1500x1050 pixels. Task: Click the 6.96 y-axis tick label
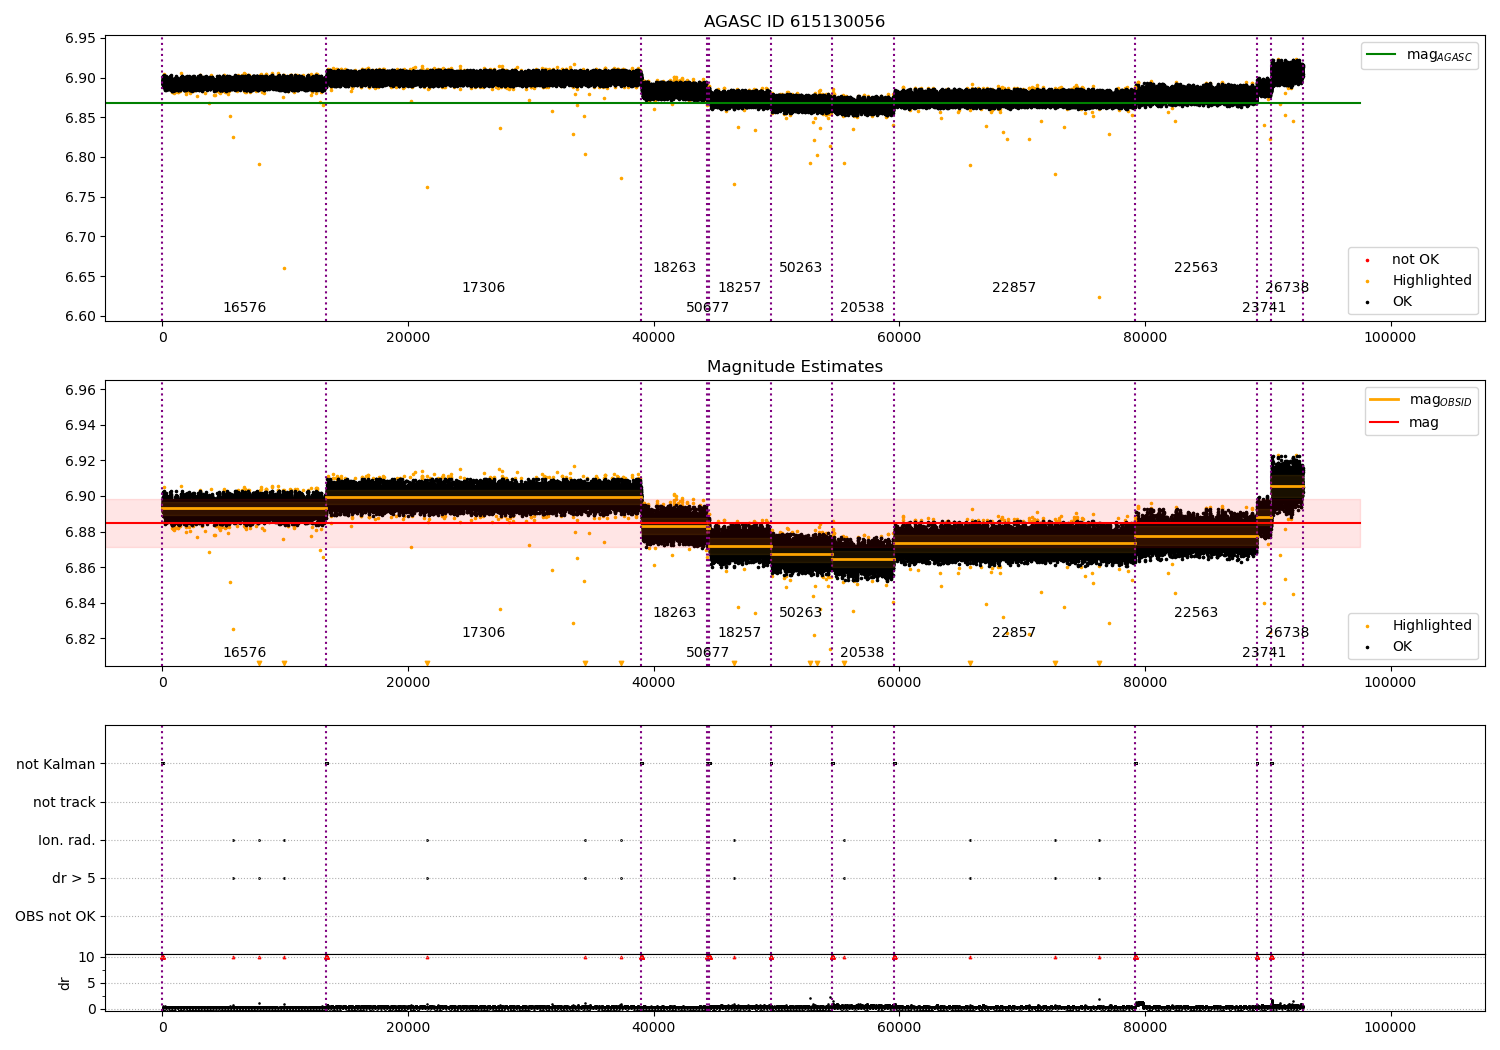coord(80,390)
